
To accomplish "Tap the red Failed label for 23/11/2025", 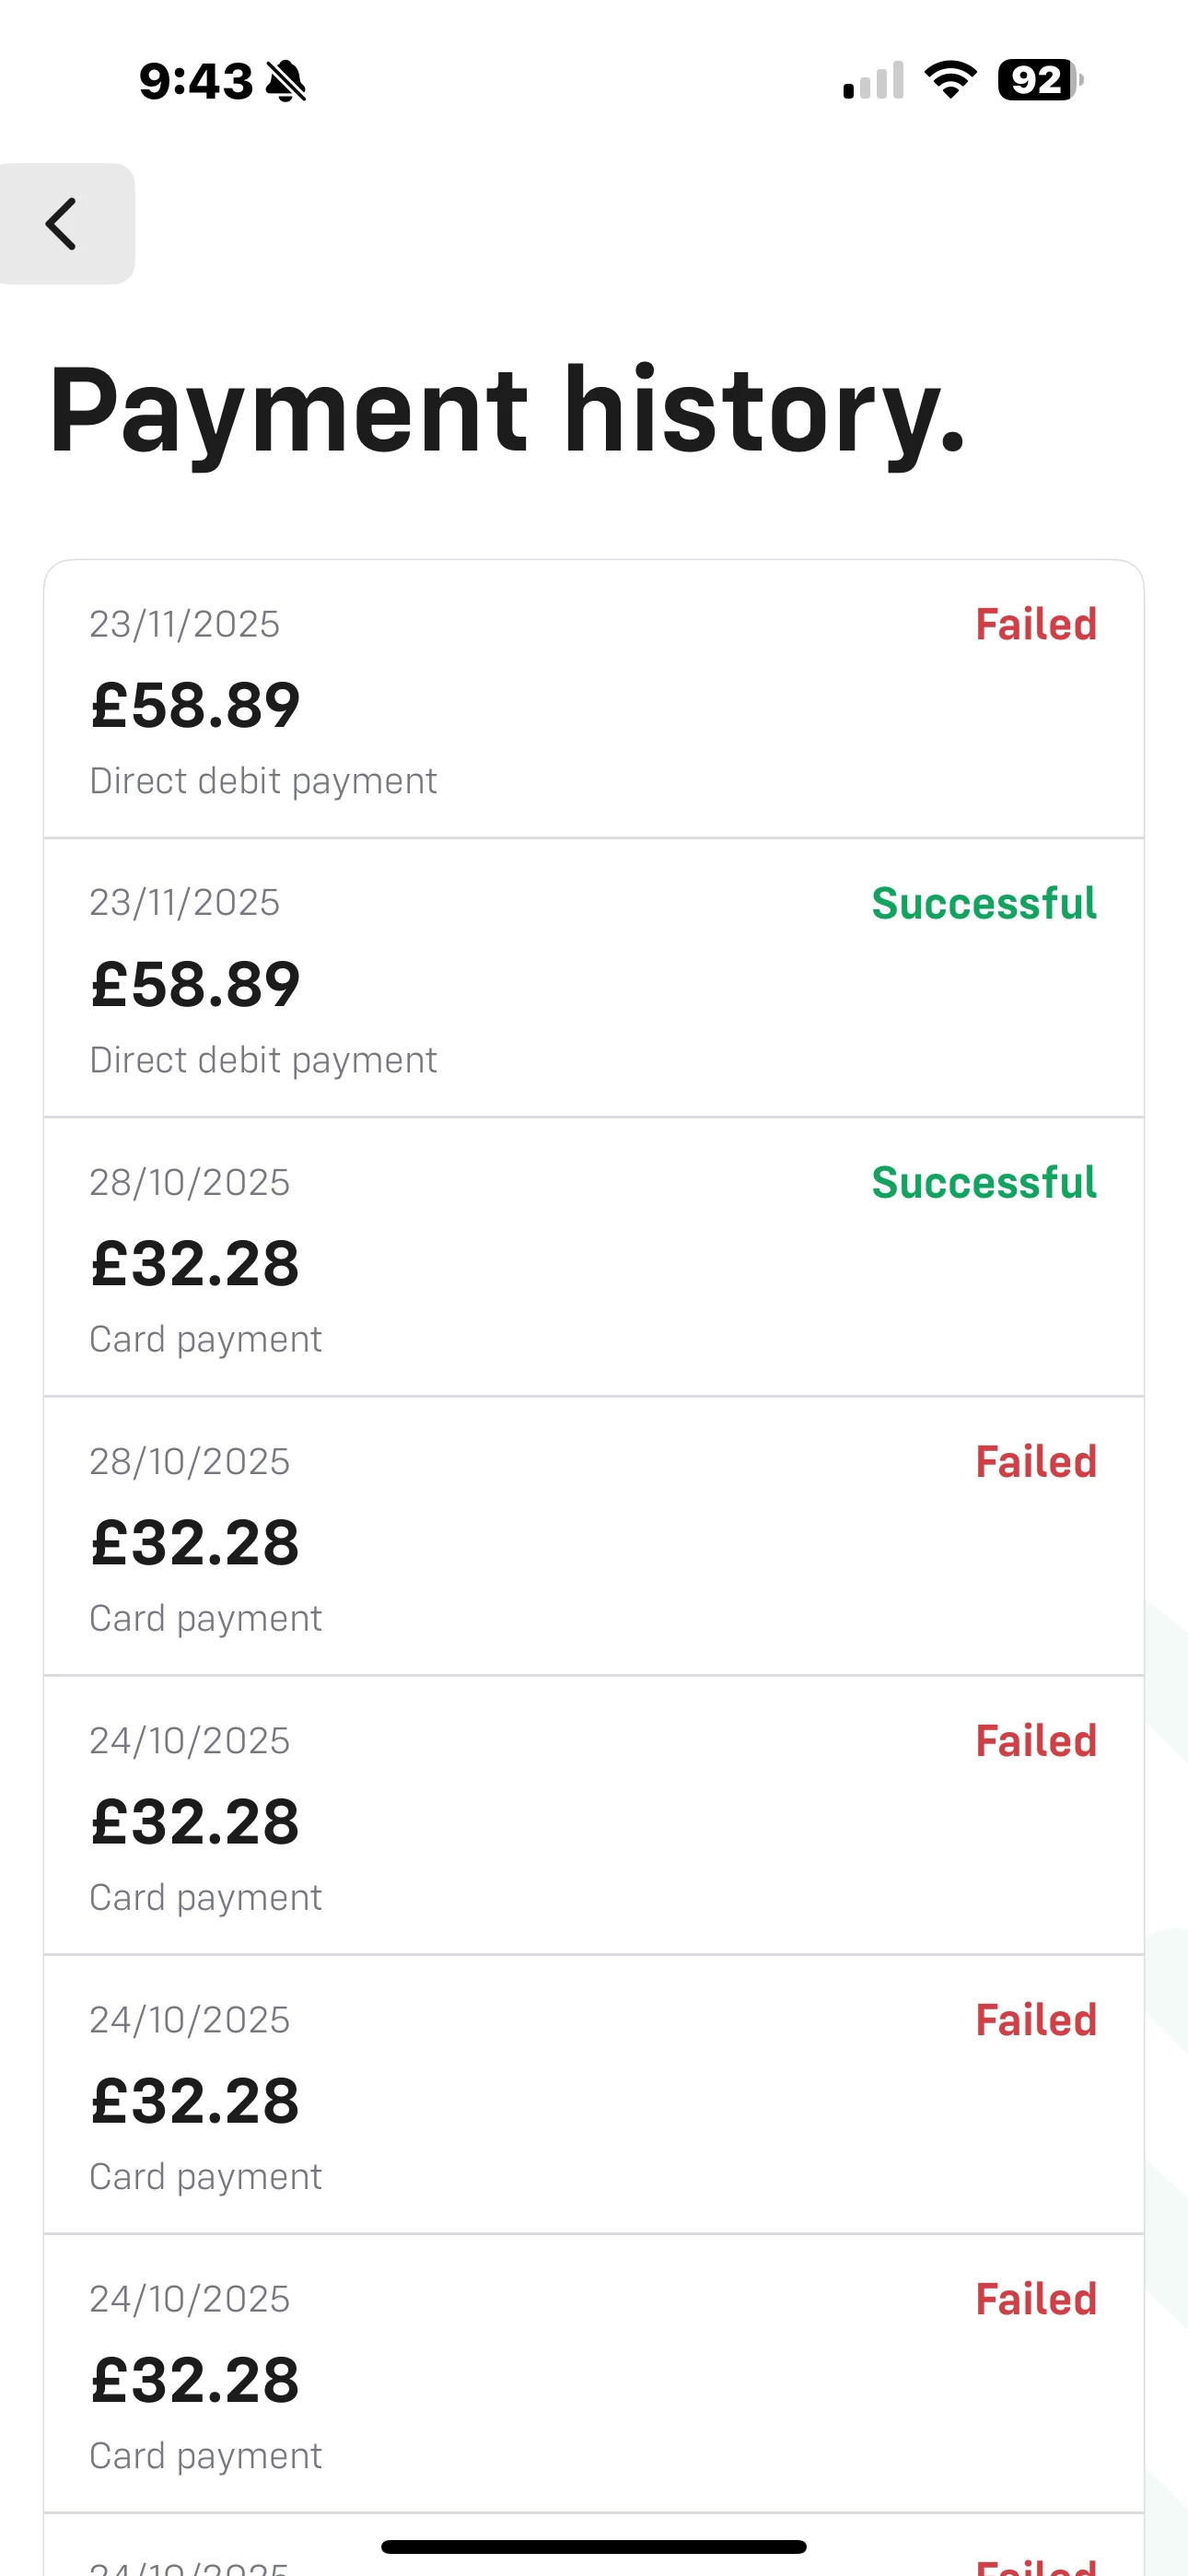I will point(1036,624).
